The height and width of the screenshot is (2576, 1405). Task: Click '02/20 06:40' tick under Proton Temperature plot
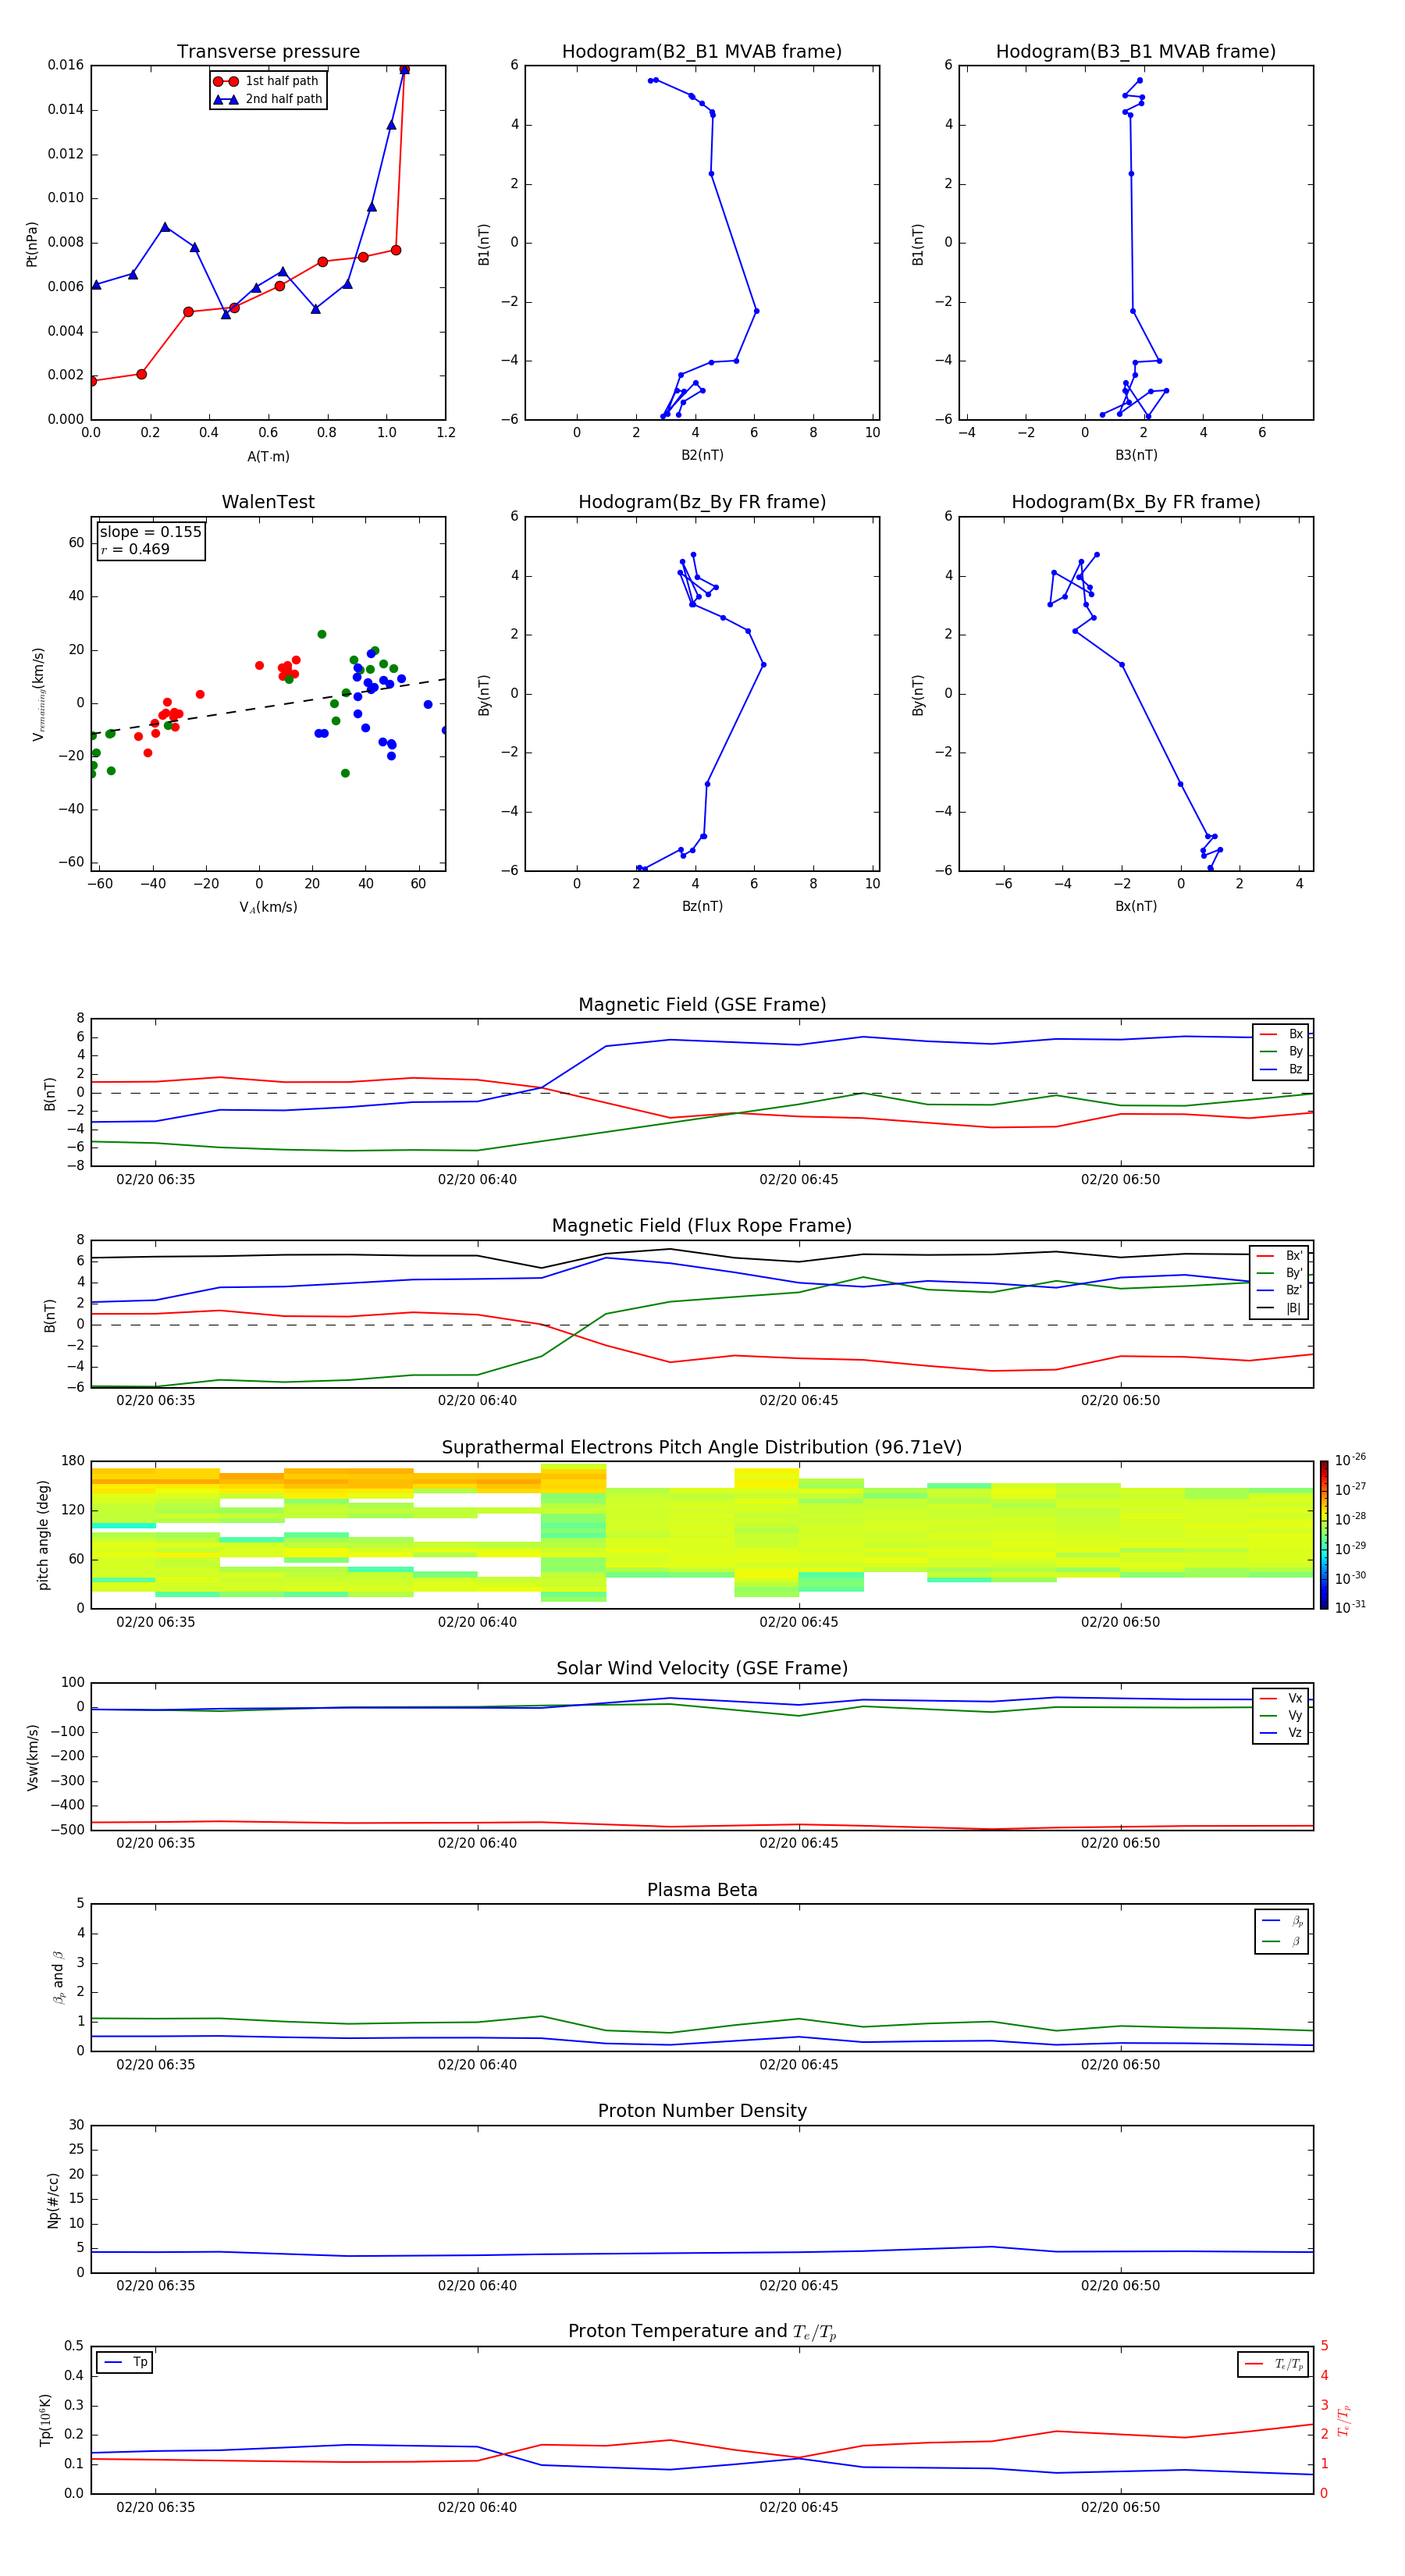pos(477,2507)
